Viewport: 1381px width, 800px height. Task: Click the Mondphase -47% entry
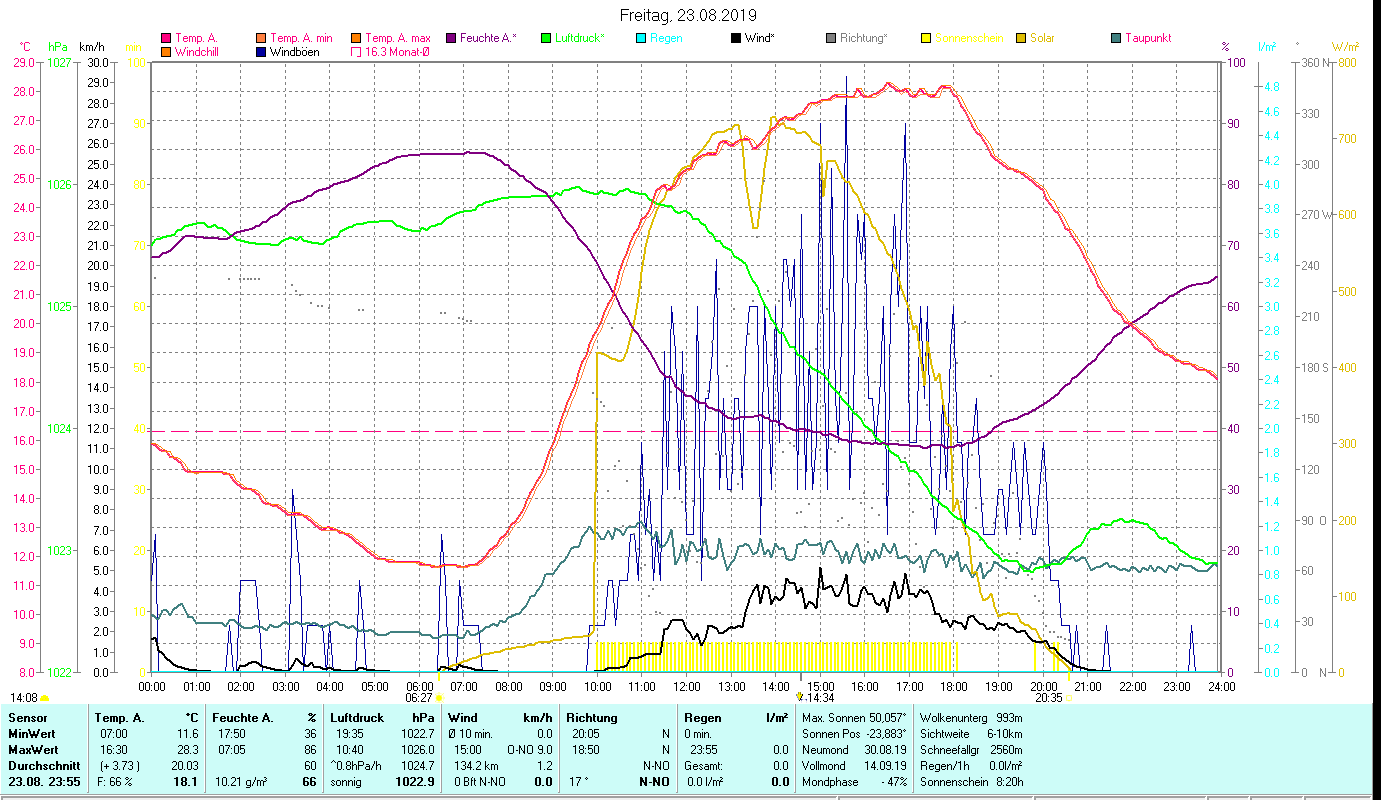click(855, 781)
